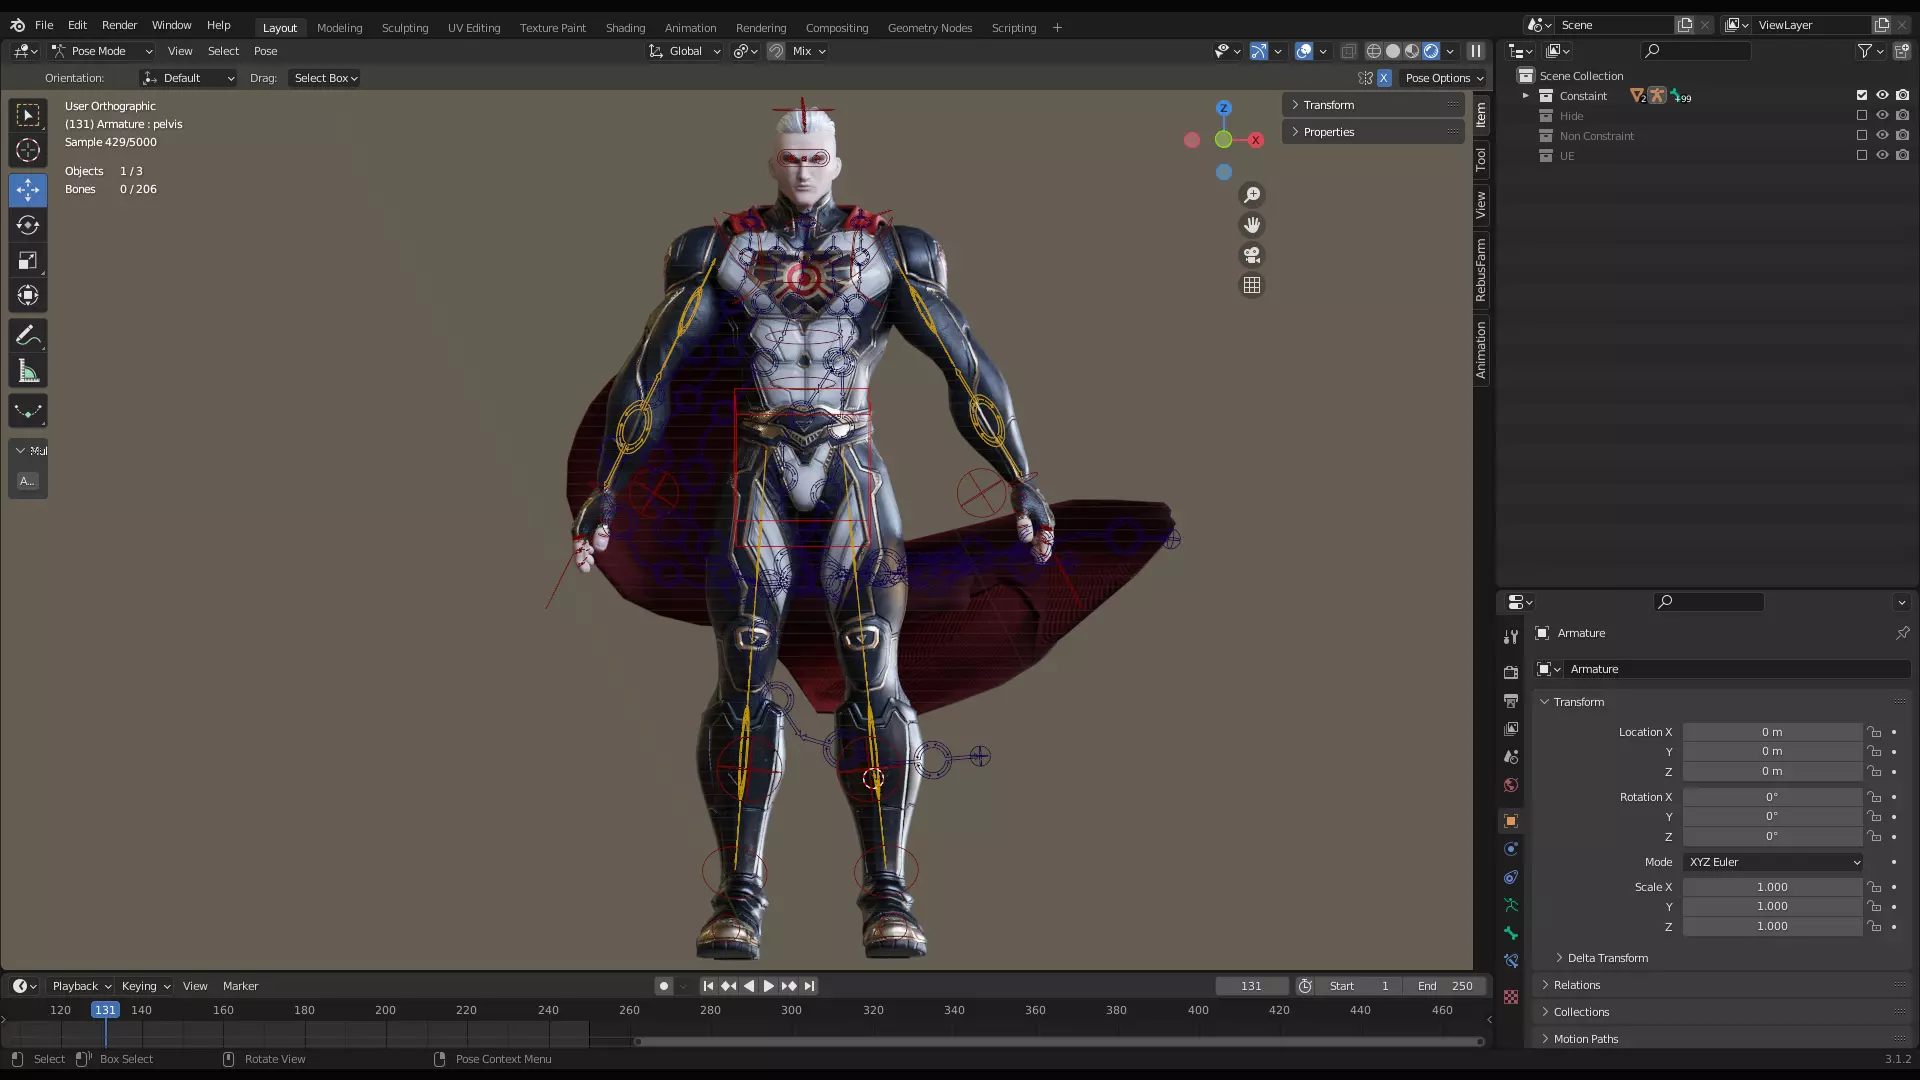This screenshot has width=1920, height=1080.
Task: Click the zoom view magnifier gizmo
Action: [x=1251, y=195]
